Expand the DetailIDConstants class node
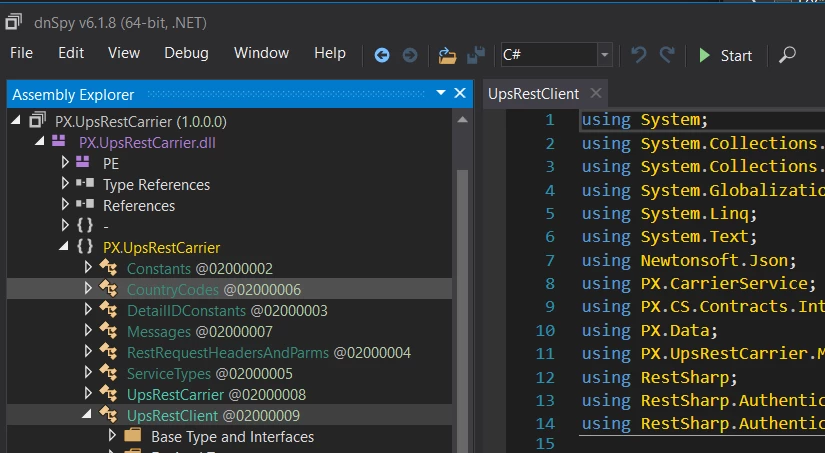This screenshot has height=453, width=825. point(88,309)
